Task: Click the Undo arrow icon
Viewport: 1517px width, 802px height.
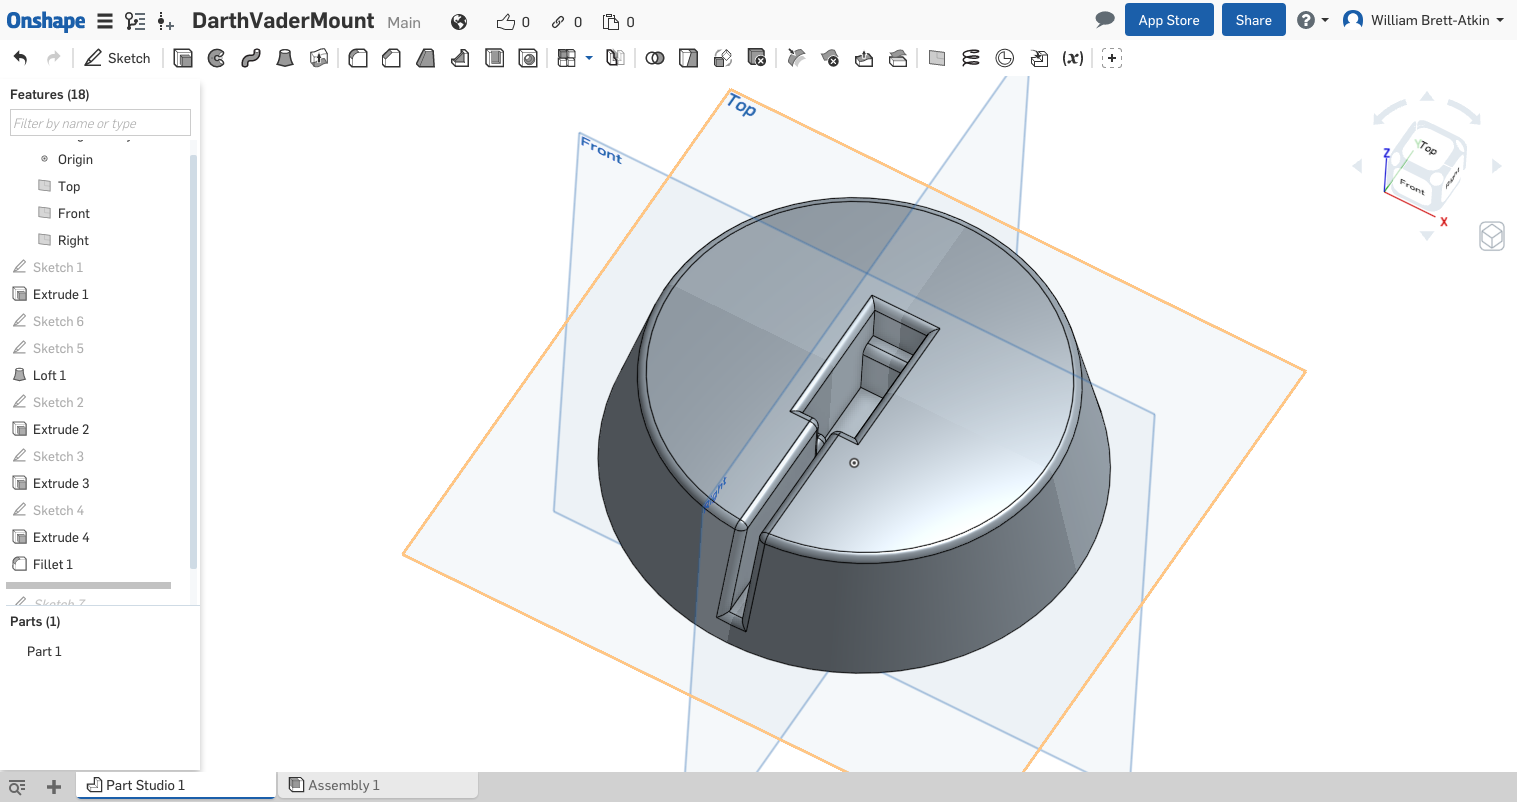Action: coord(21,58)
